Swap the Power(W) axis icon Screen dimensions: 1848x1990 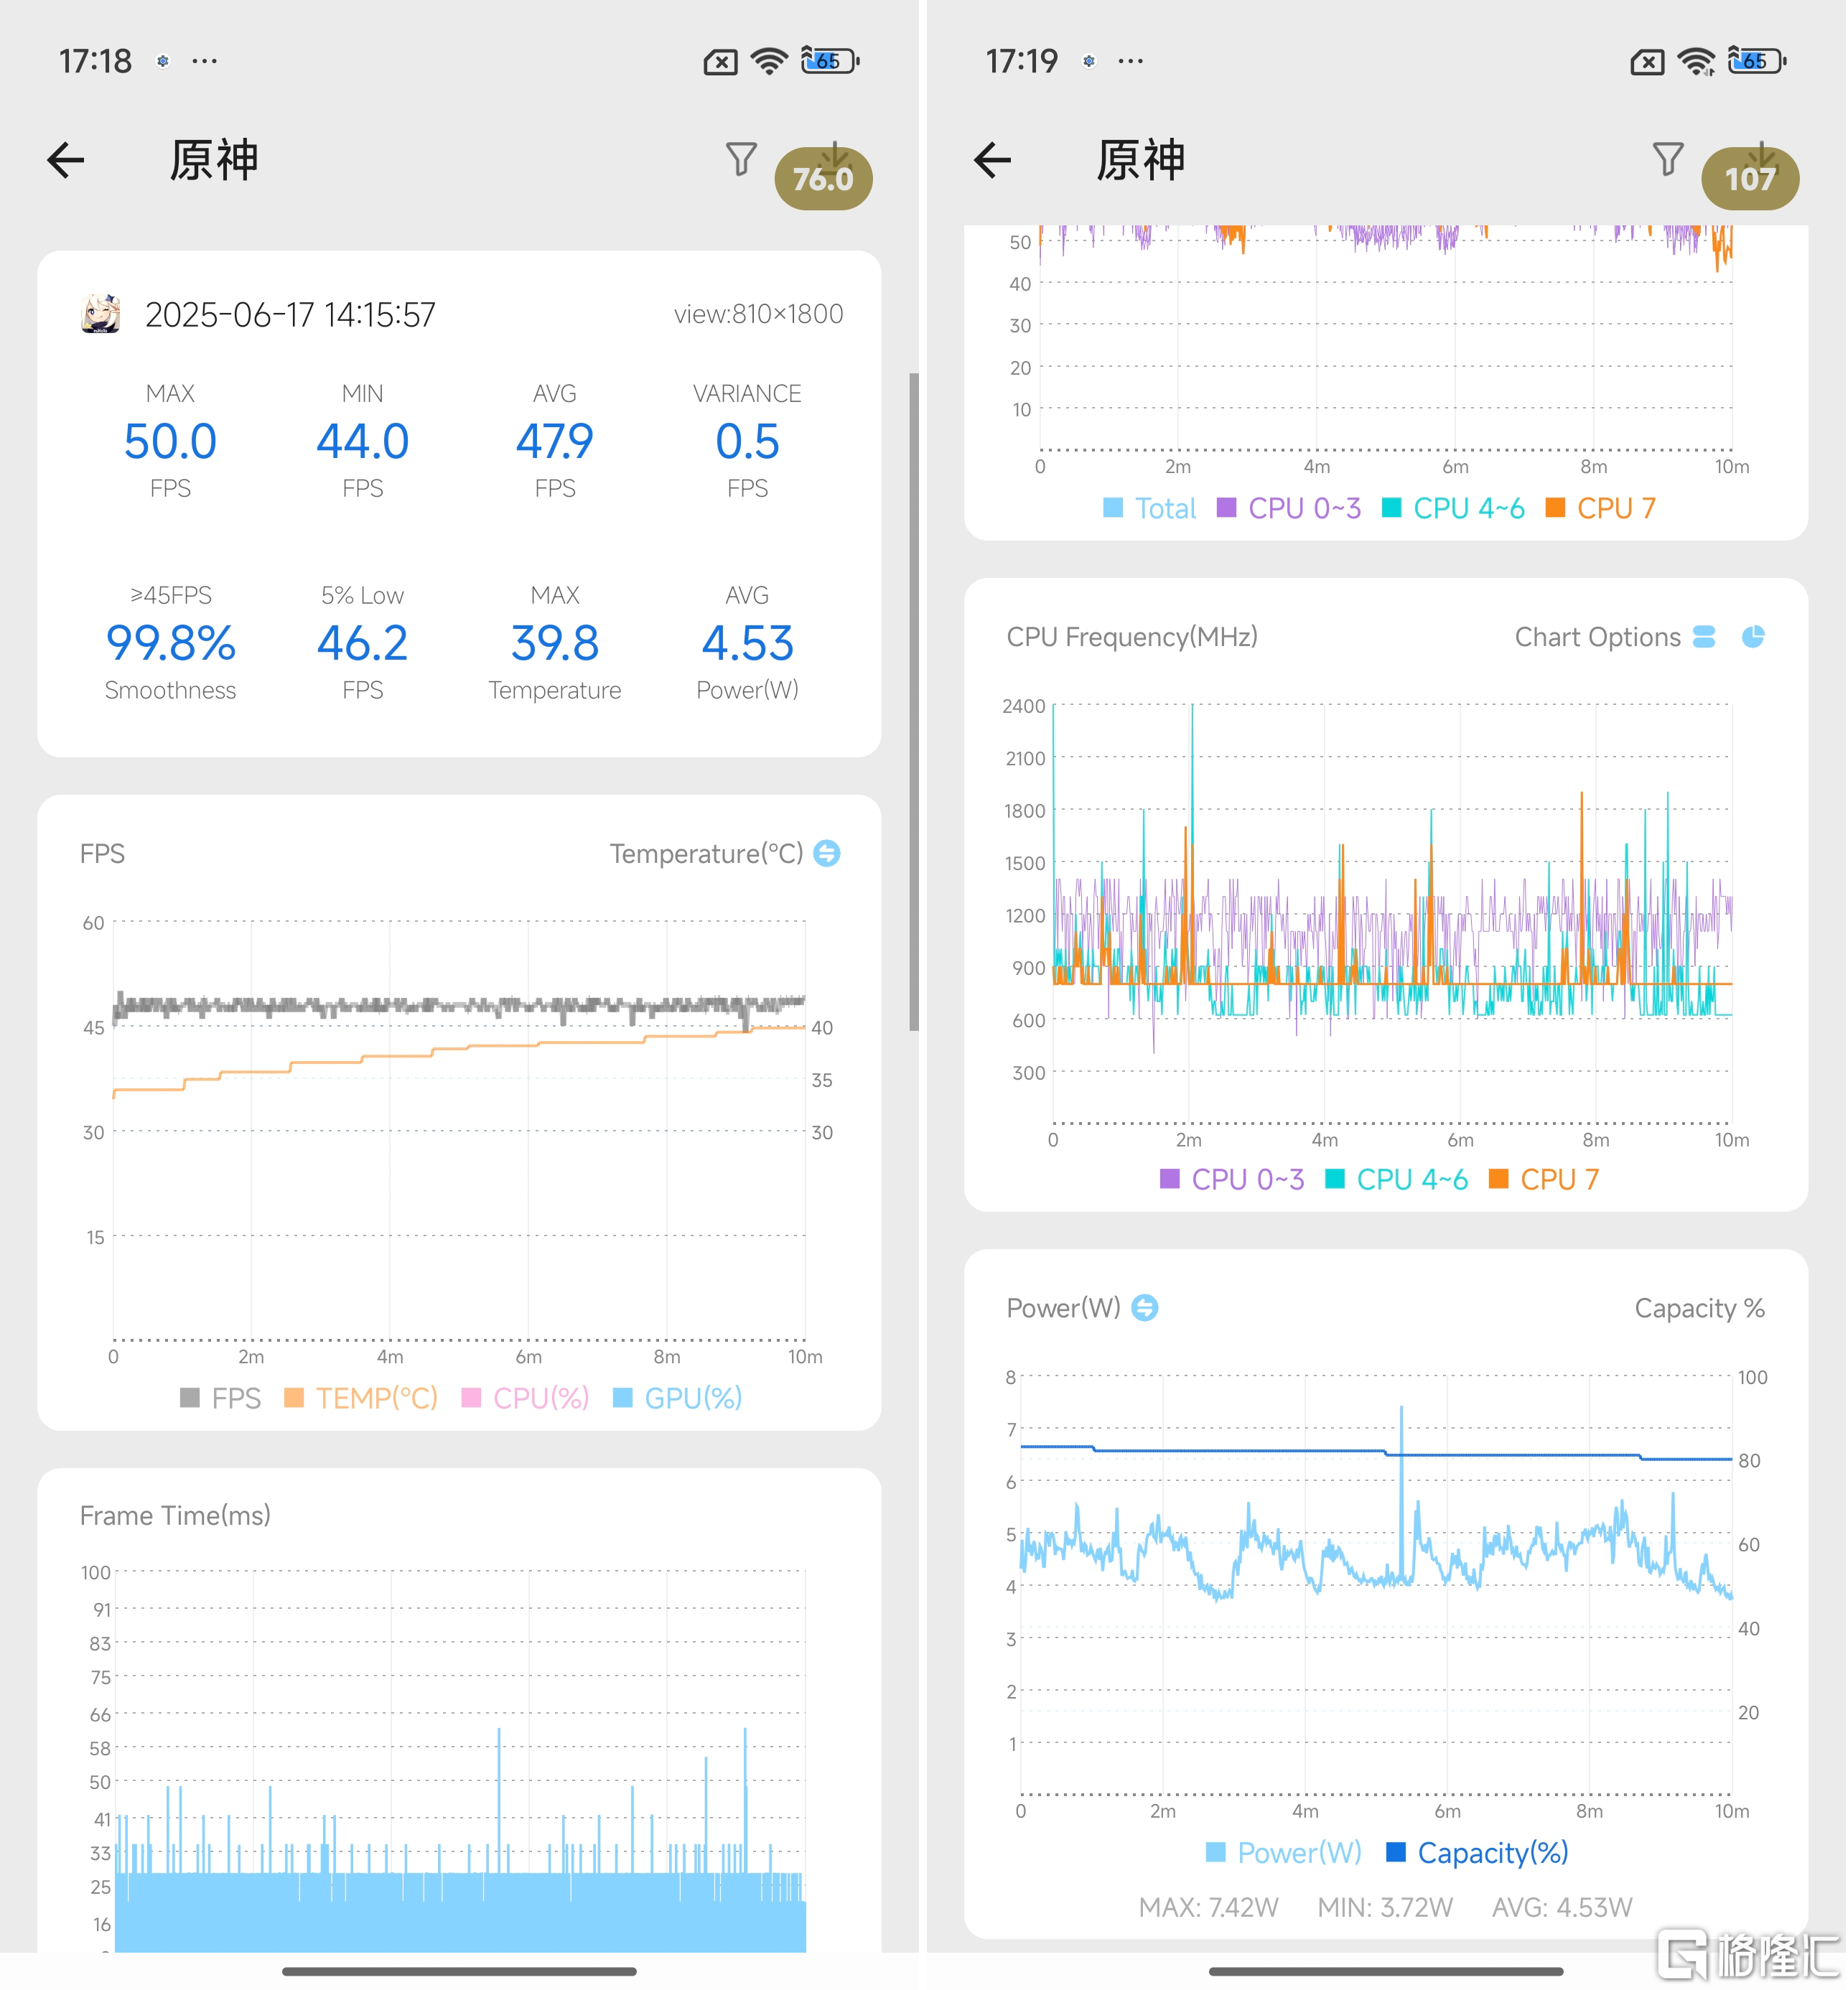1144,1307
